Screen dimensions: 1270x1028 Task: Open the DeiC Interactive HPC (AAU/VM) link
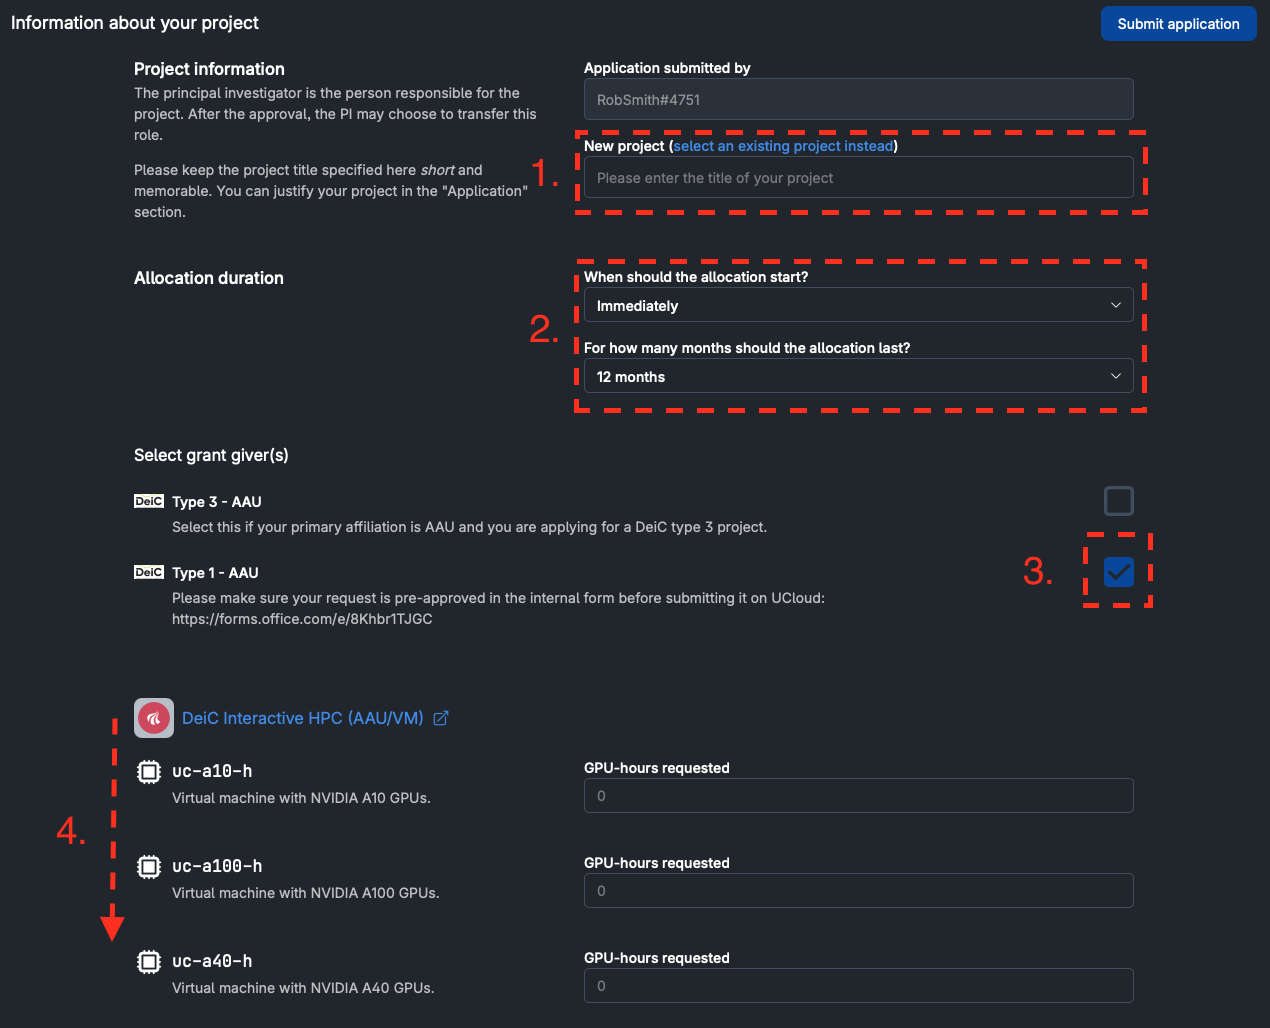[302, 718]
